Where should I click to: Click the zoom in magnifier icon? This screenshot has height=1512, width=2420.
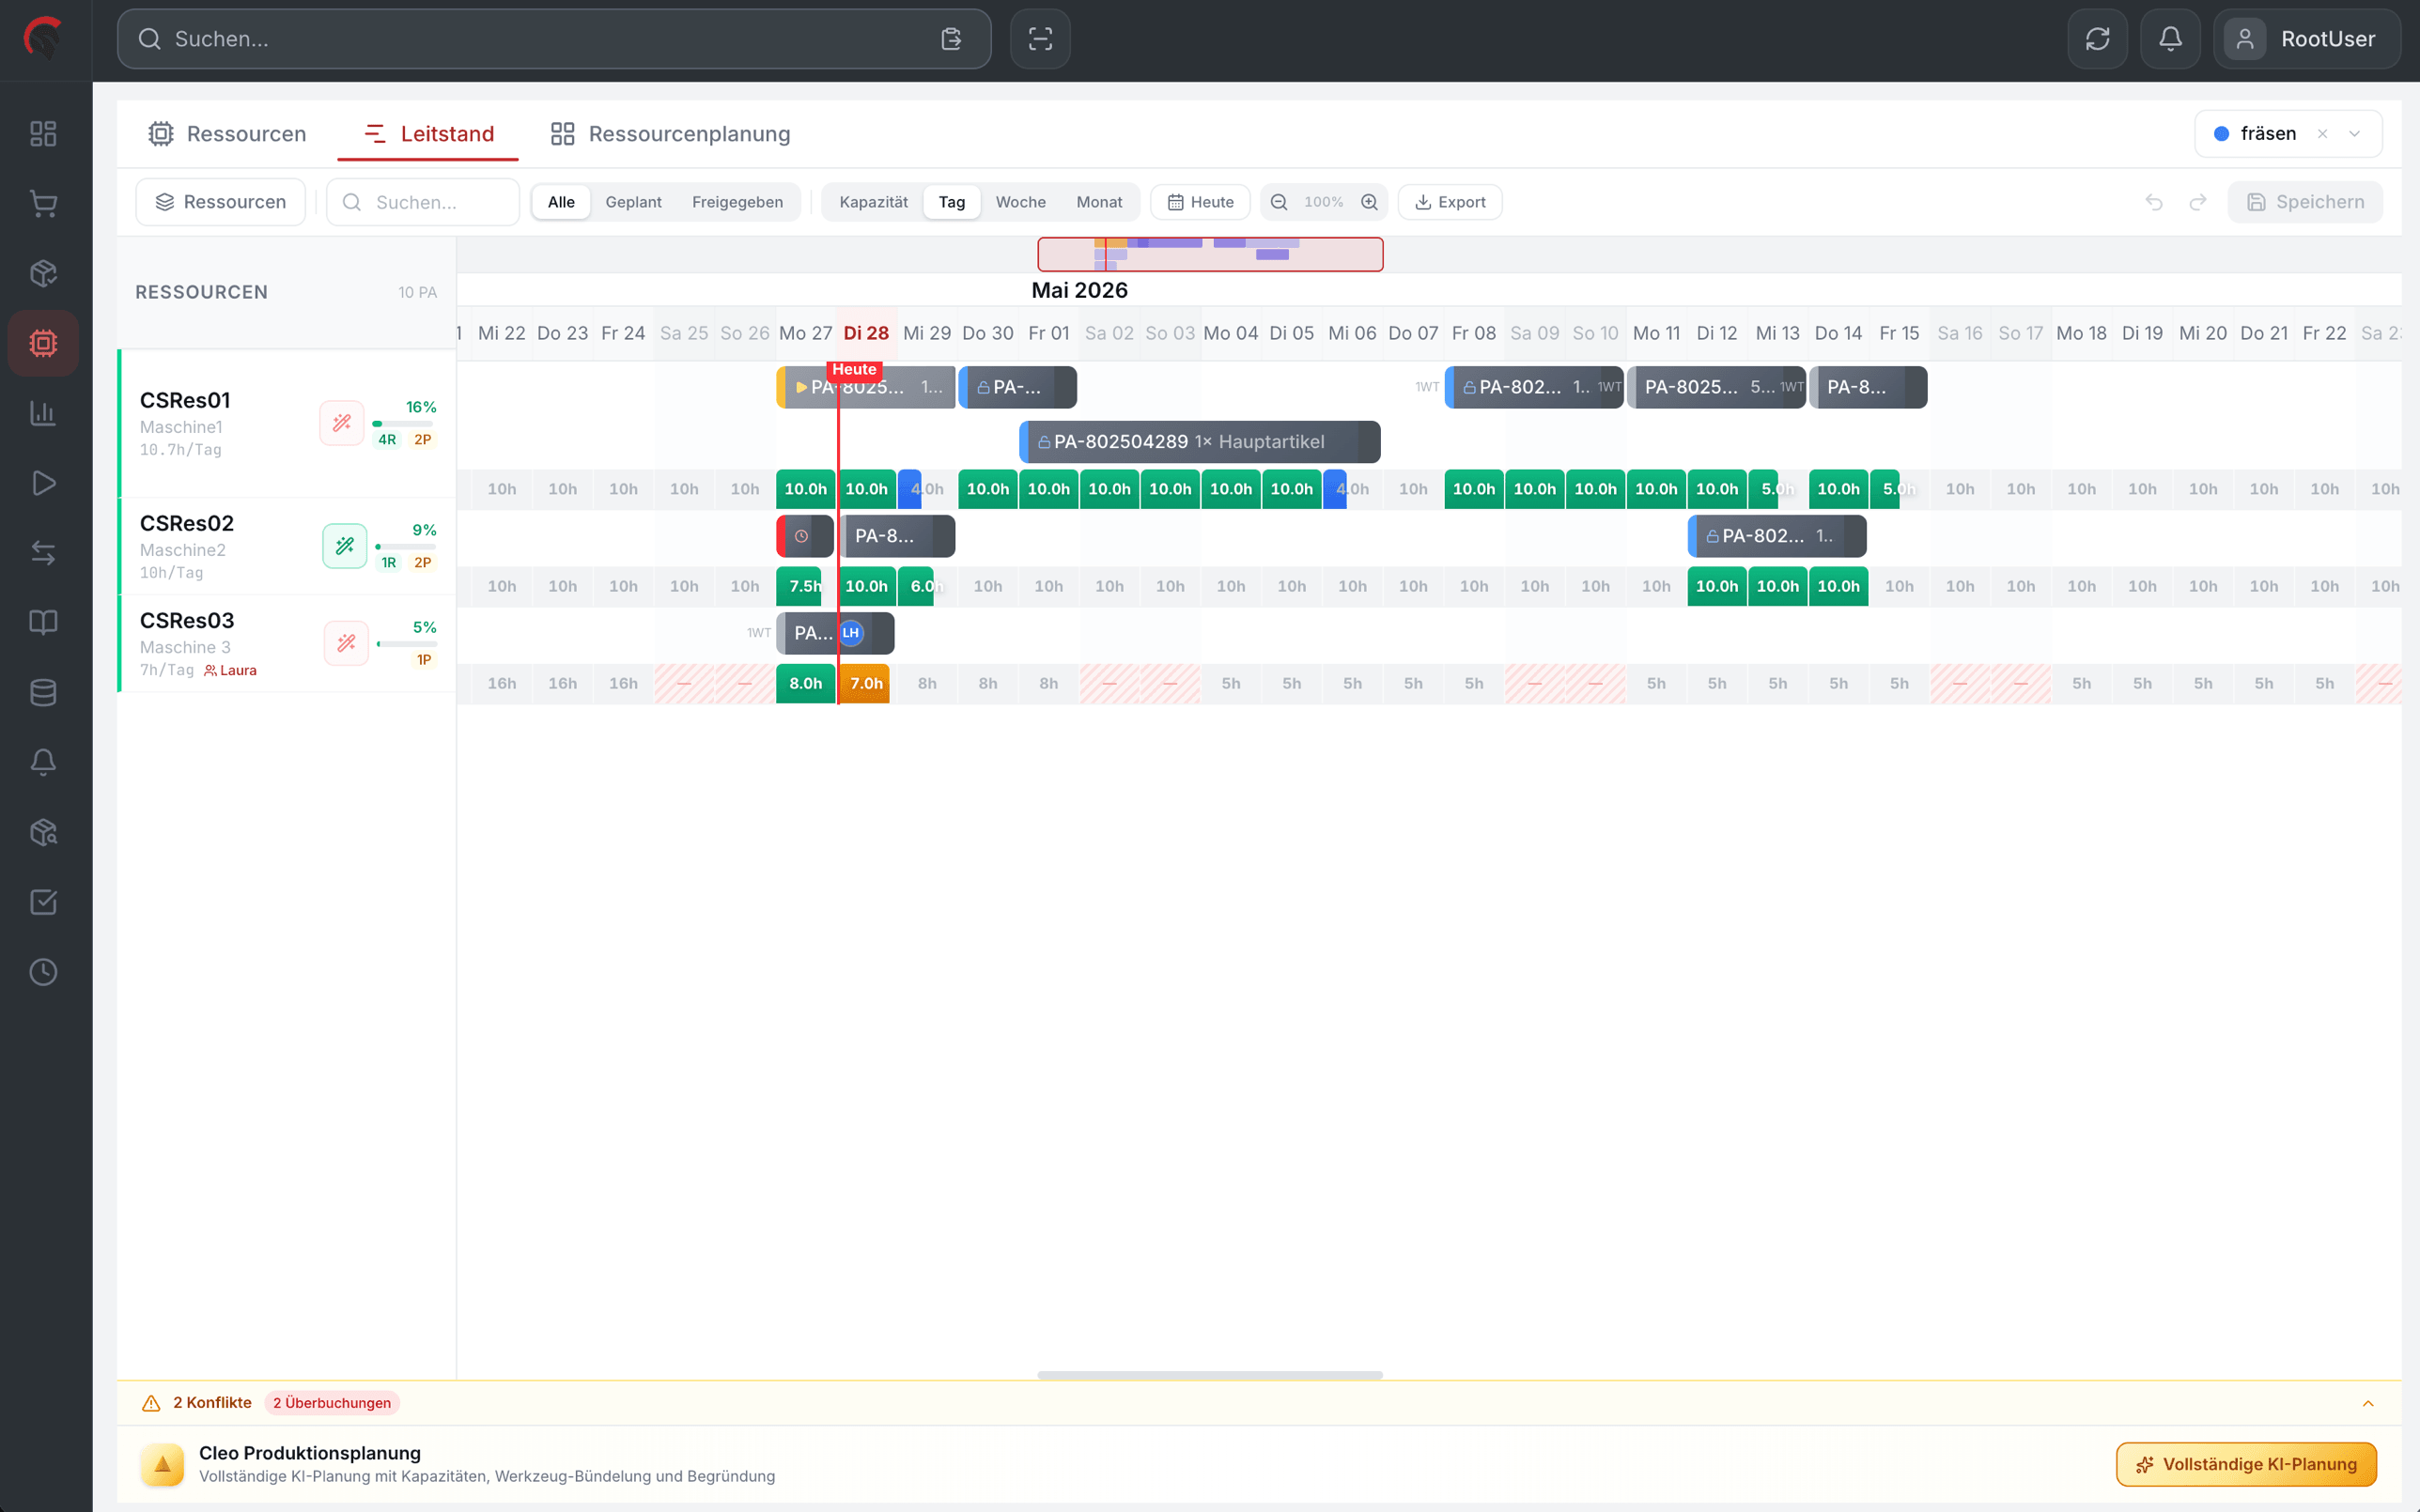click(1369, 202)
